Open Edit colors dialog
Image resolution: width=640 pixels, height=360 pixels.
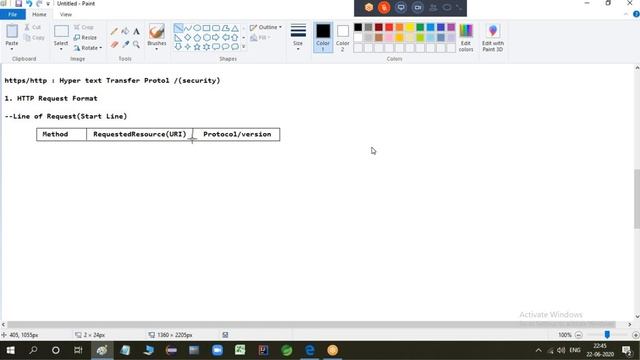tap(466, 38)
